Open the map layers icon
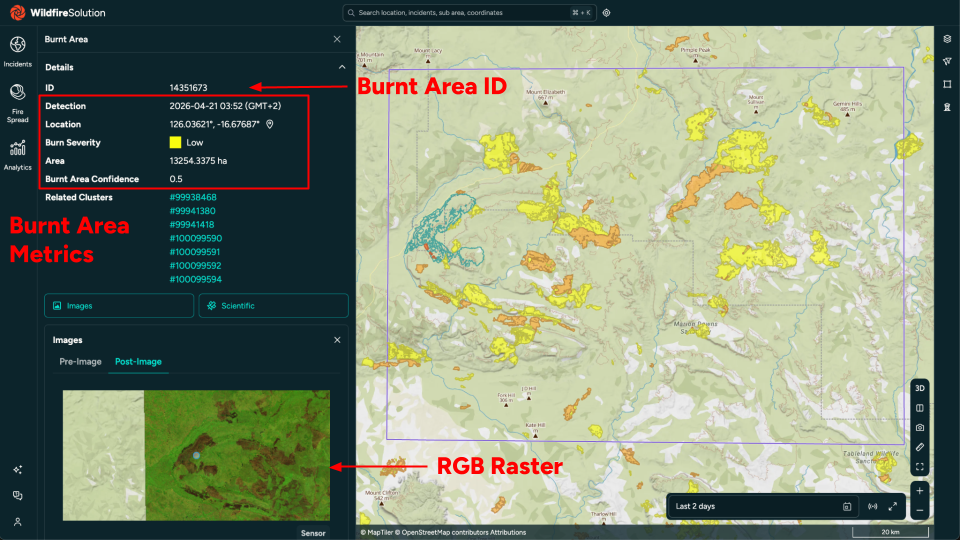 [947, 39]
